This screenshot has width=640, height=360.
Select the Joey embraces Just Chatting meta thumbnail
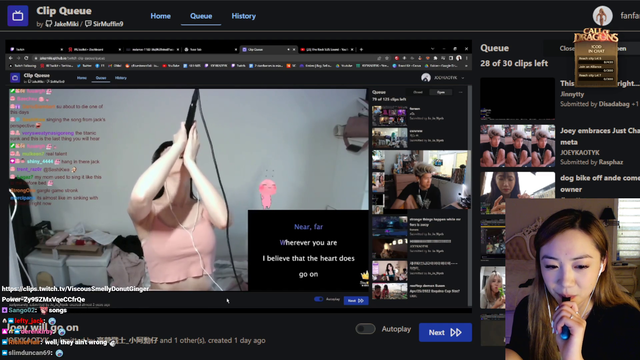pyautogui.click(x=517, y=146)
